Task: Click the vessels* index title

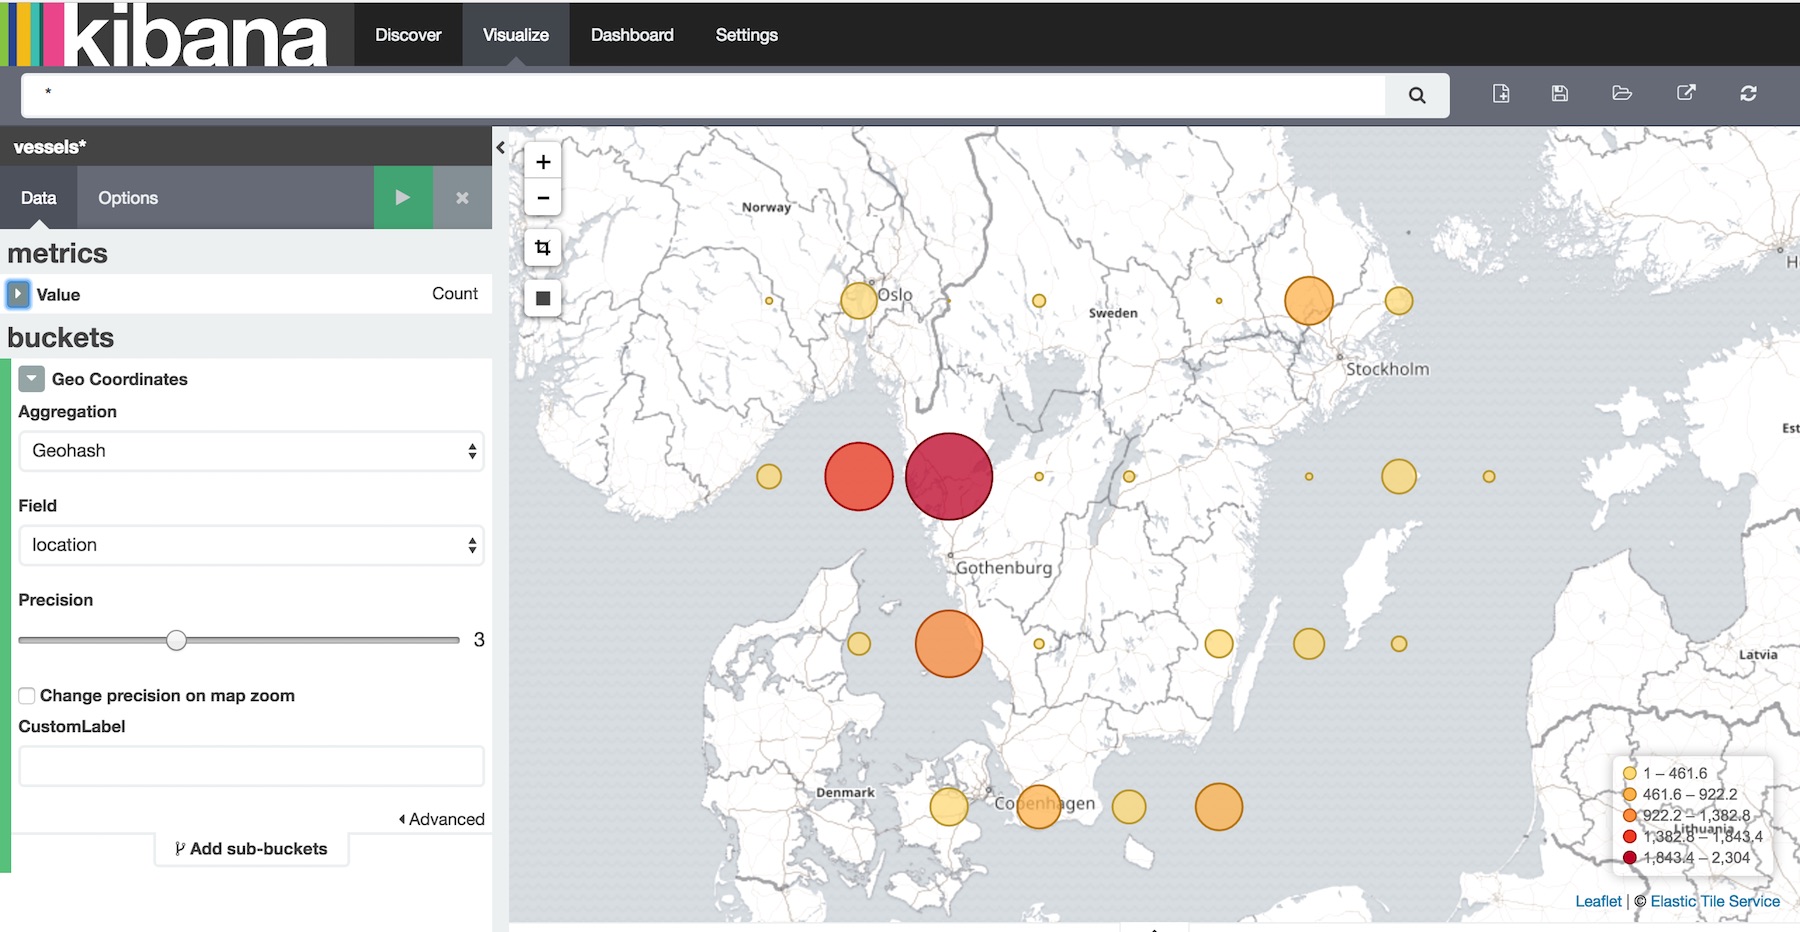Action: 50,147
